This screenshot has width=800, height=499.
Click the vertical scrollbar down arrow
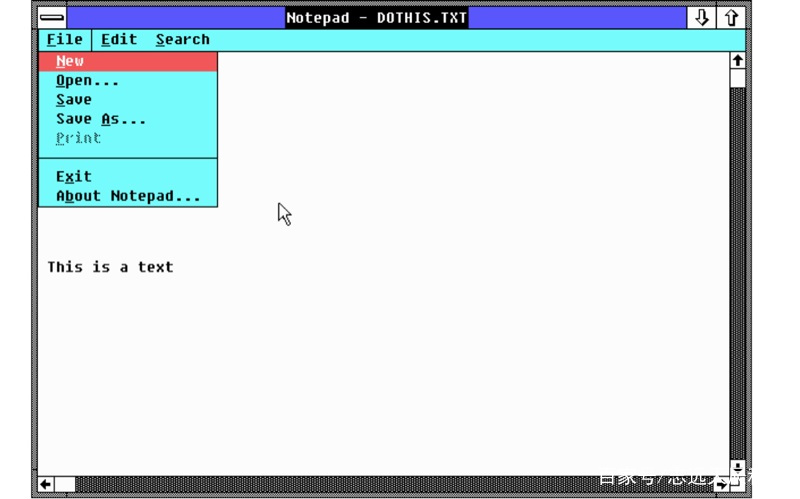point(738,467)
